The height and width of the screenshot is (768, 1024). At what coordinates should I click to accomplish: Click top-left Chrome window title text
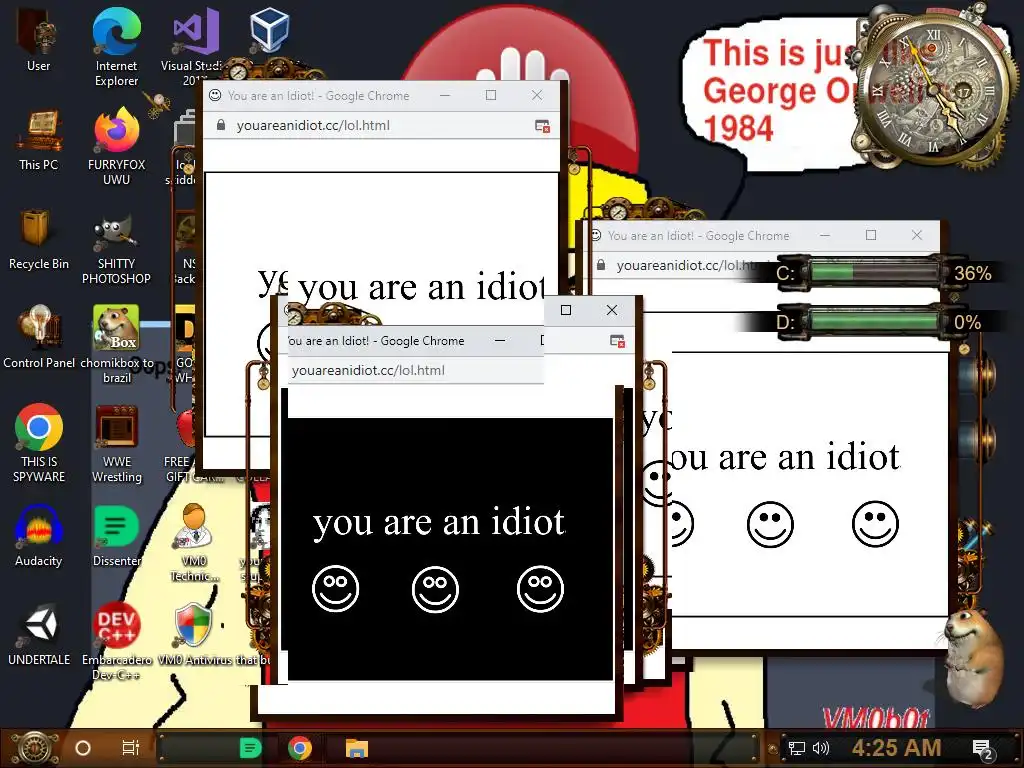[x=318, y=95]
